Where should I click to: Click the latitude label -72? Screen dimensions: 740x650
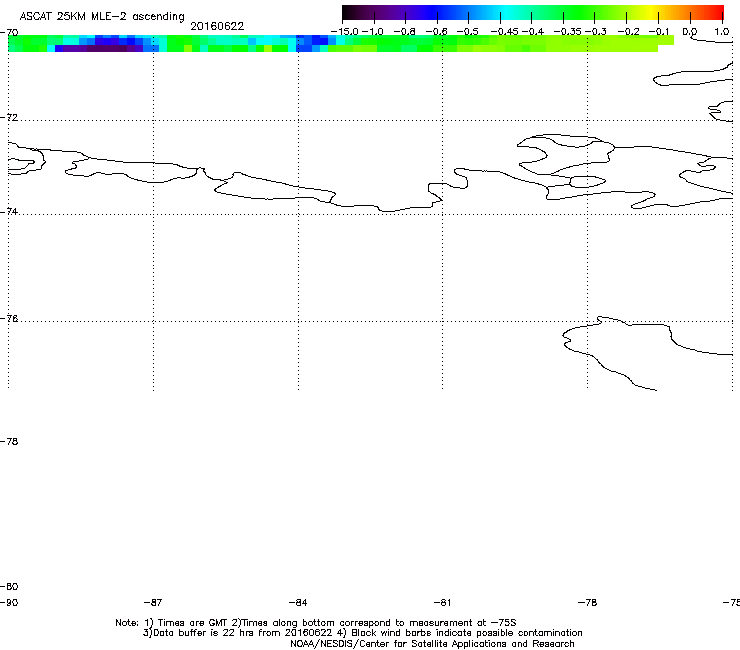(9, 117)
